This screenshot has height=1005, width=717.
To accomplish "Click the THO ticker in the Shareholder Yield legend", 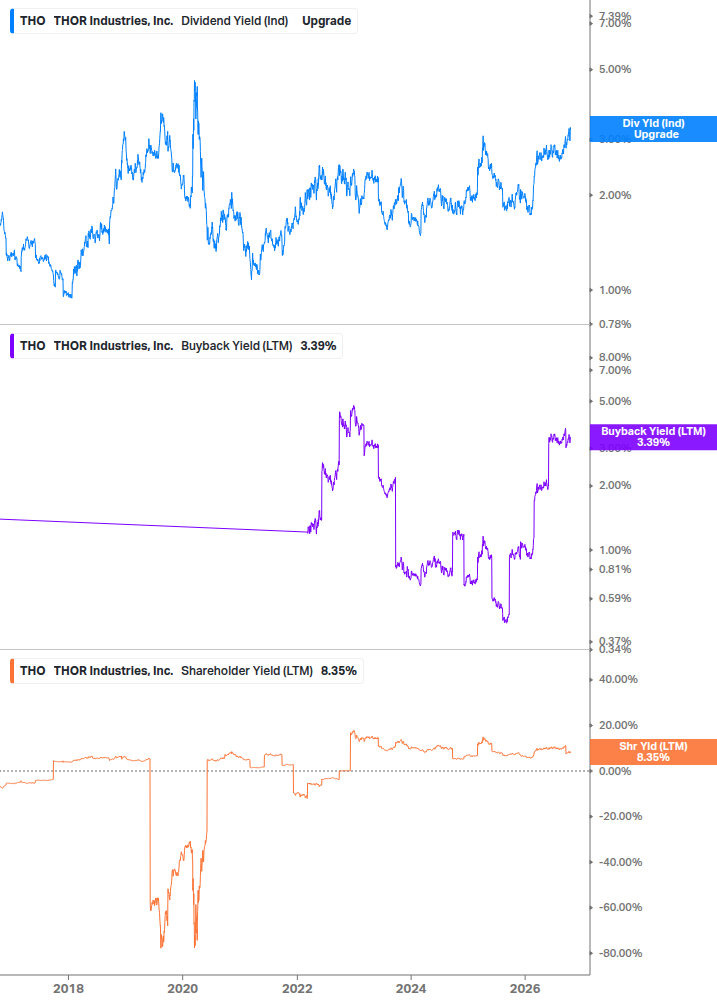I will [x=33, y=670].
